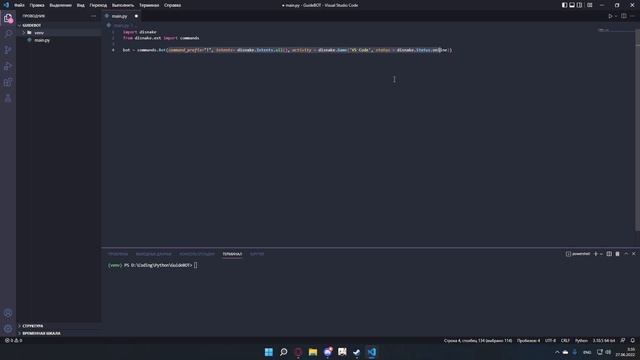This screenshot has height=360, width=640.
Task: Close the terminal panel
Action: (633, 254)
